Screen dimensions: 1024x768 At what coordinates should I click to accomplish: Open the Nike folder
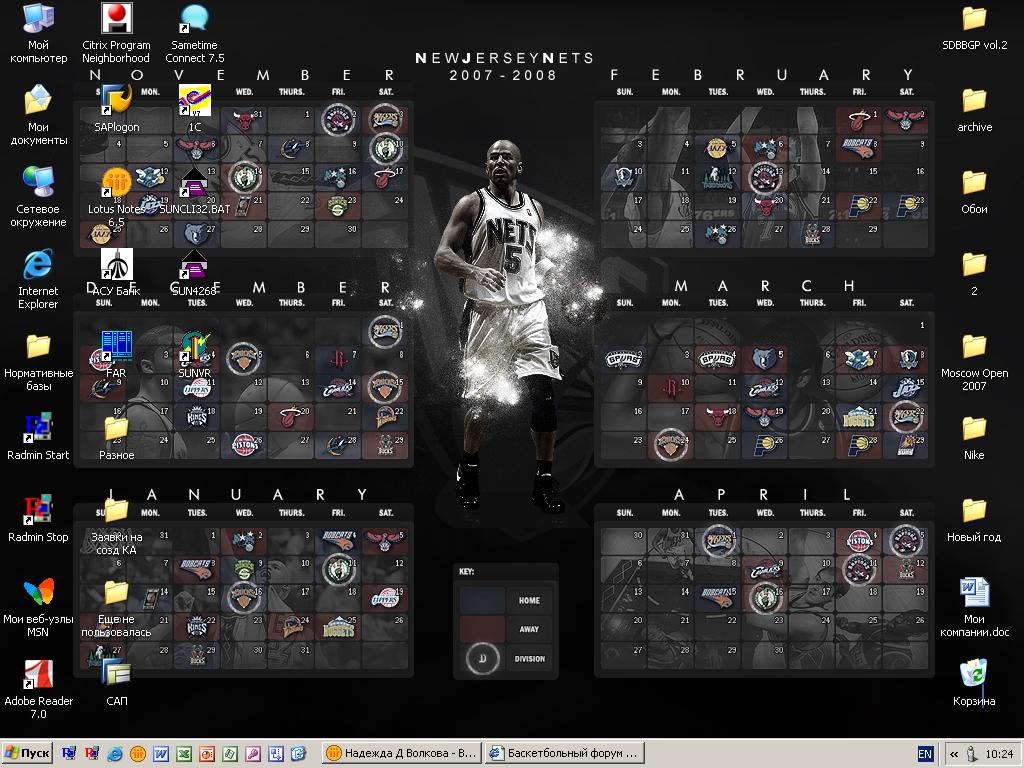pyautogui.click(x=974, y=437)
